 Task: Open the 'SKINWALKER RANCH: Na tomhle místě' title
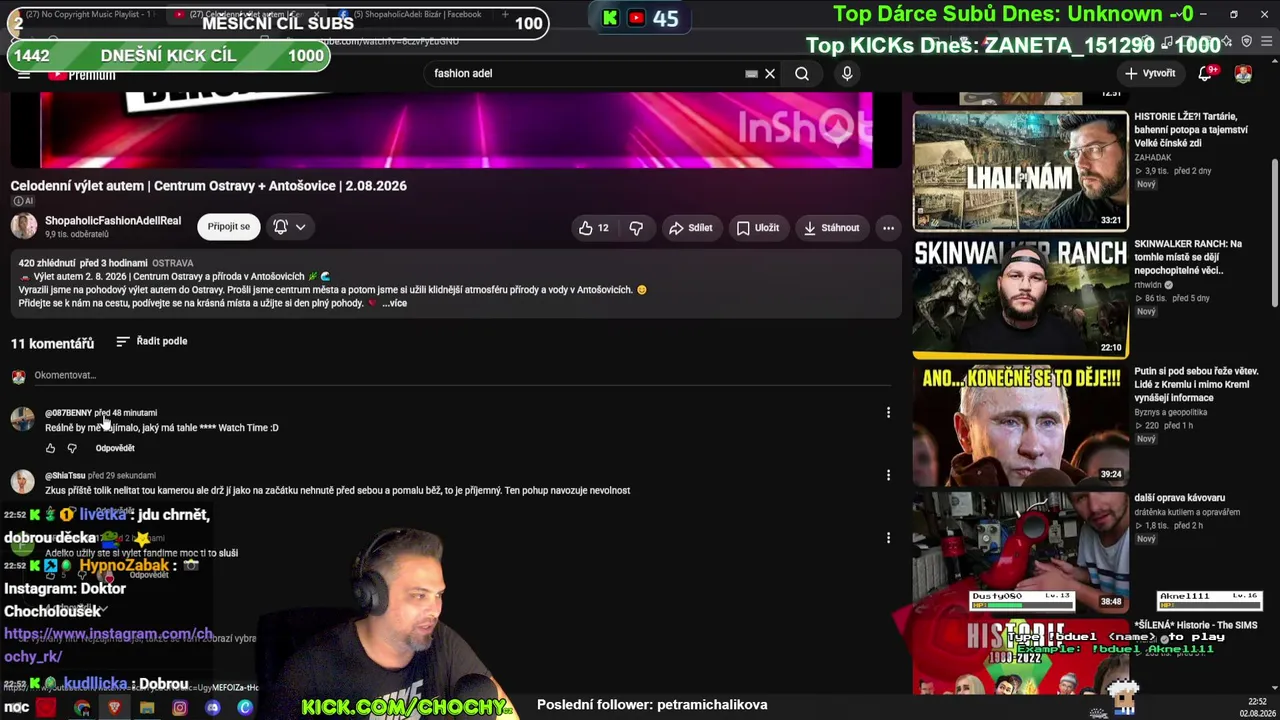(x=1190, y=257)
